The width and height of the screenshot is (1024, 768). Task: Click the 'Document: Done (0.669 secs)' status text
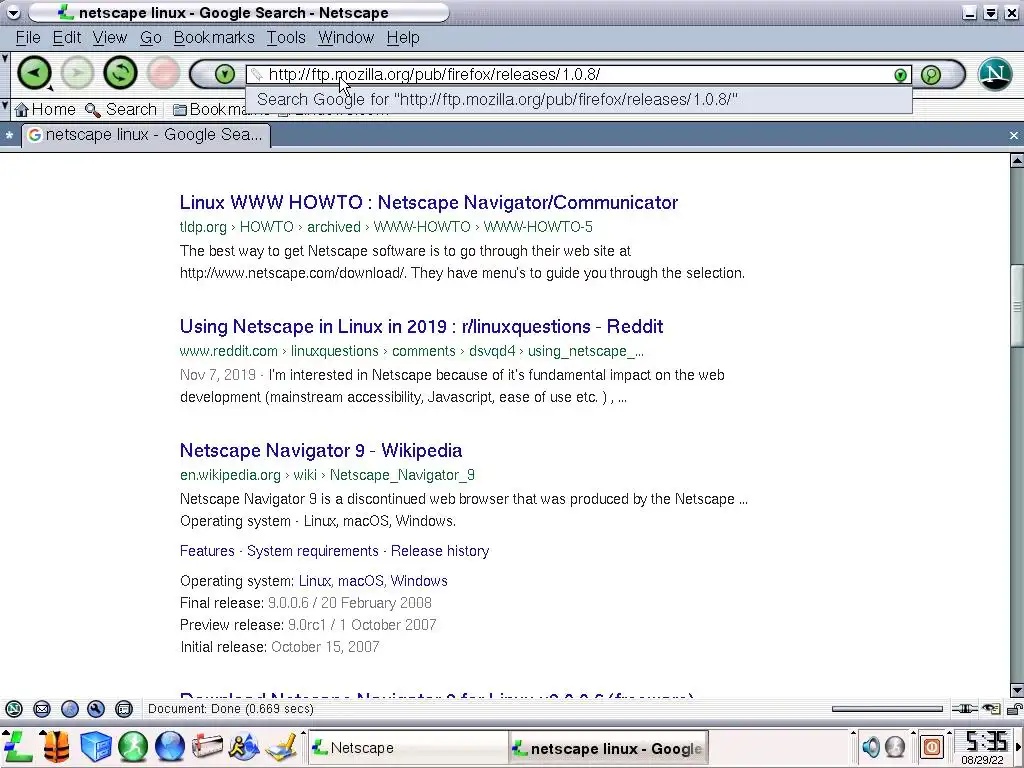[231, 709]
